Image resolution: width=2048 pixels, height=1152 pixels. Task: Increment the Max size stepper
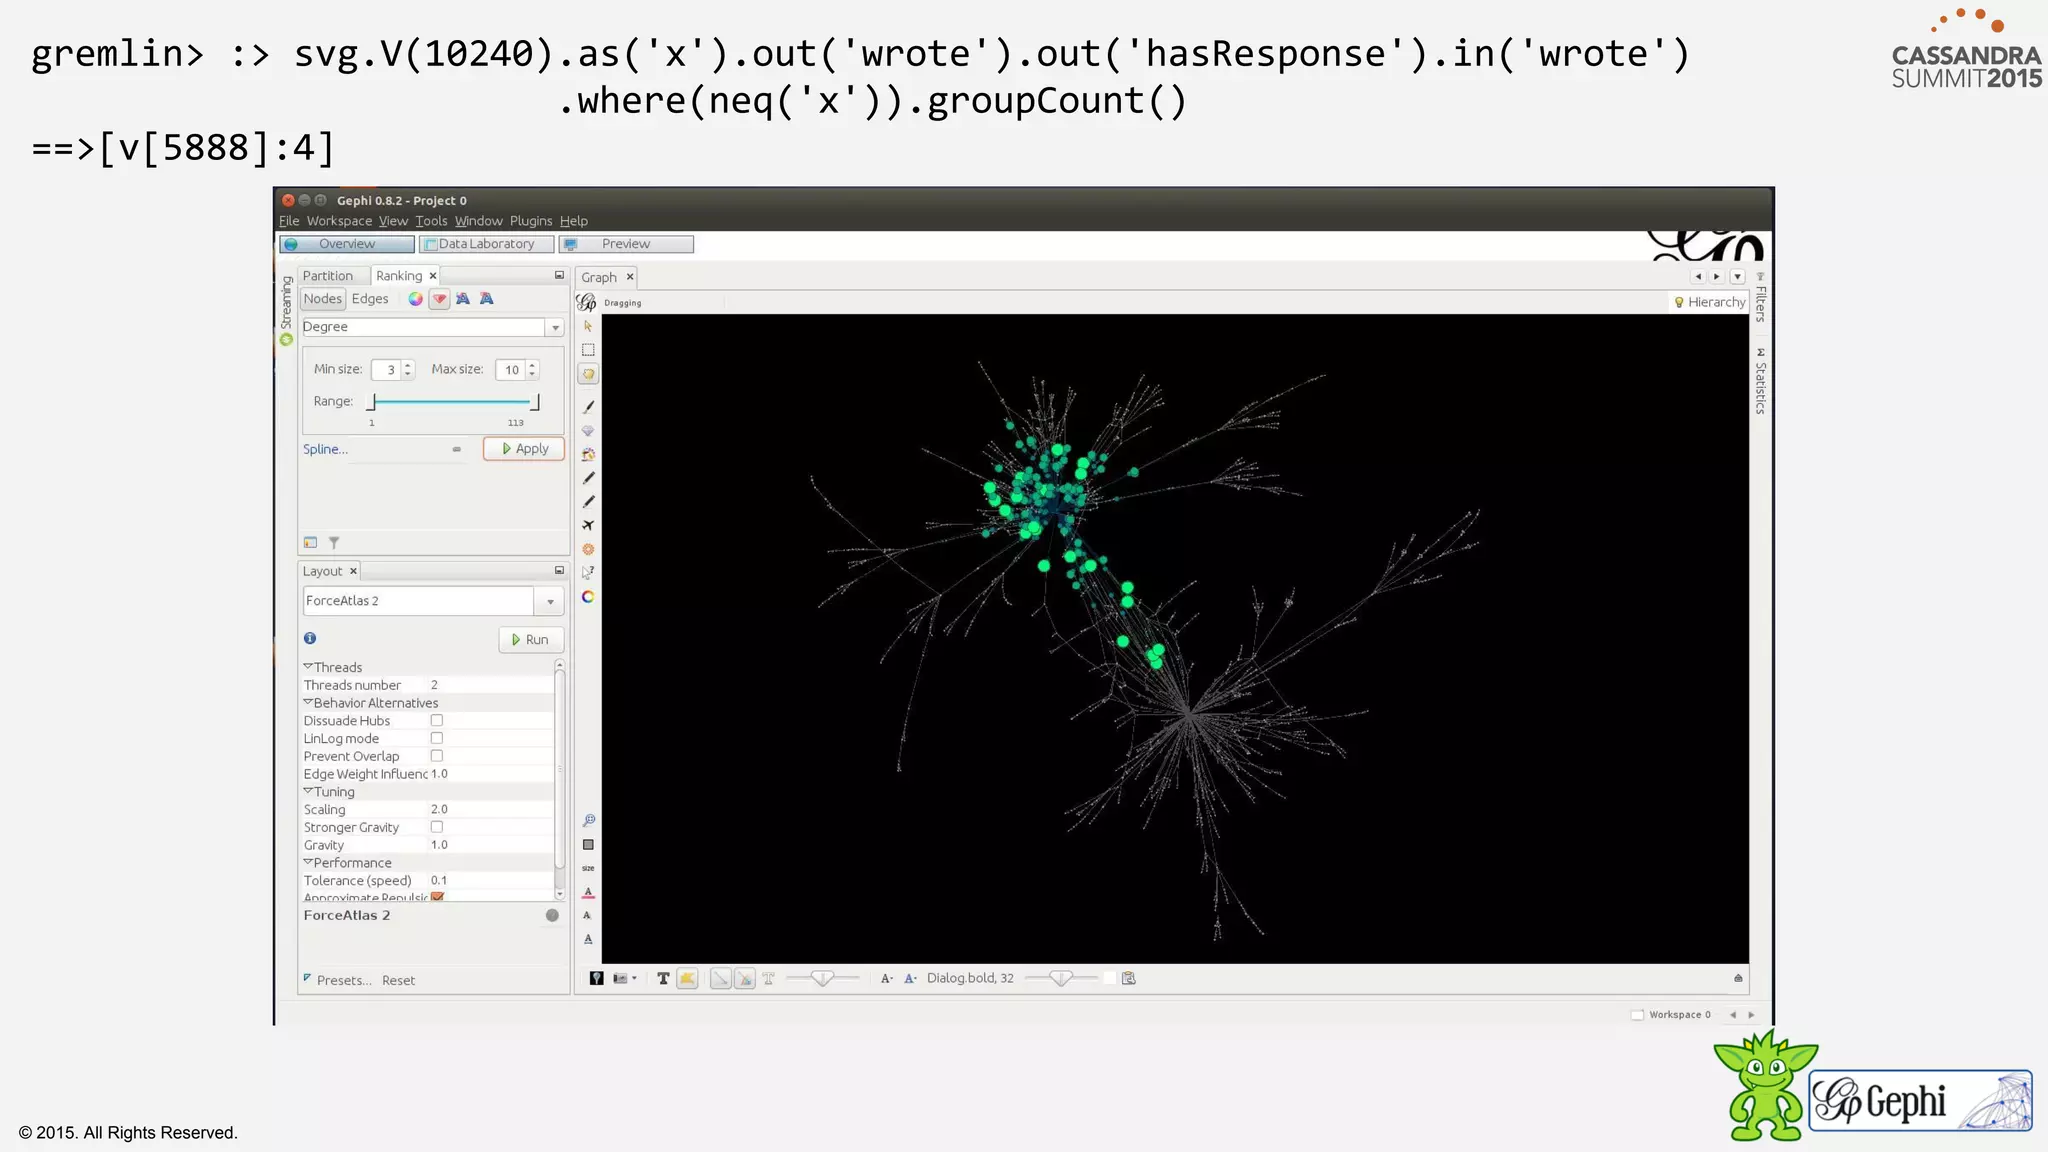tap(532, 365)
